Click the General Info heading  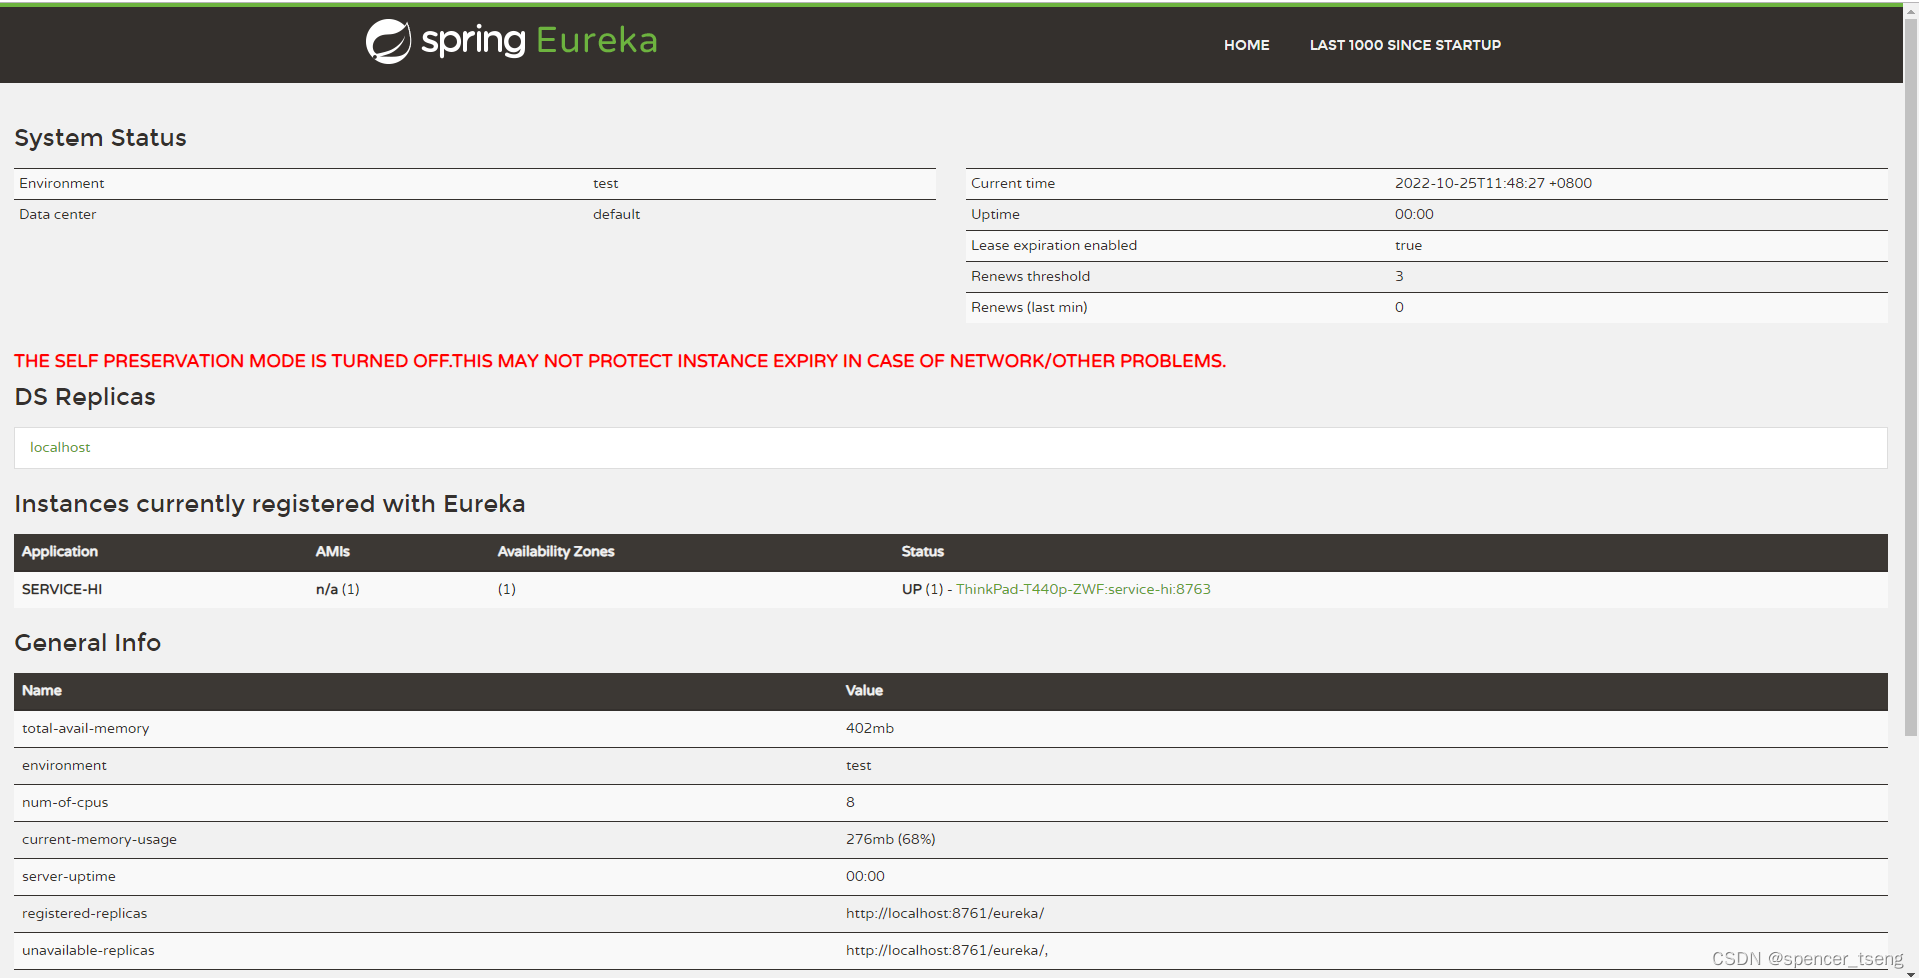[x=88, y=643]
